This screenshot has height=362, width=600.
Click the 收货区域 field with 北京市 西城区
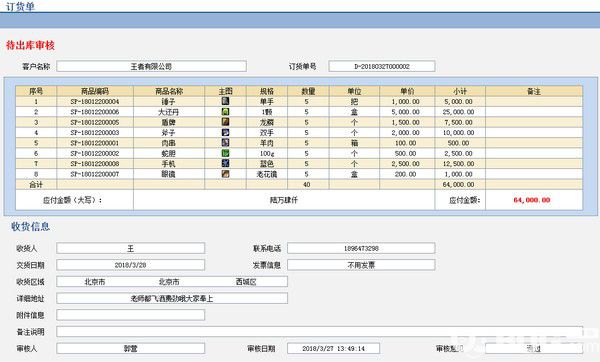[172, 282]
